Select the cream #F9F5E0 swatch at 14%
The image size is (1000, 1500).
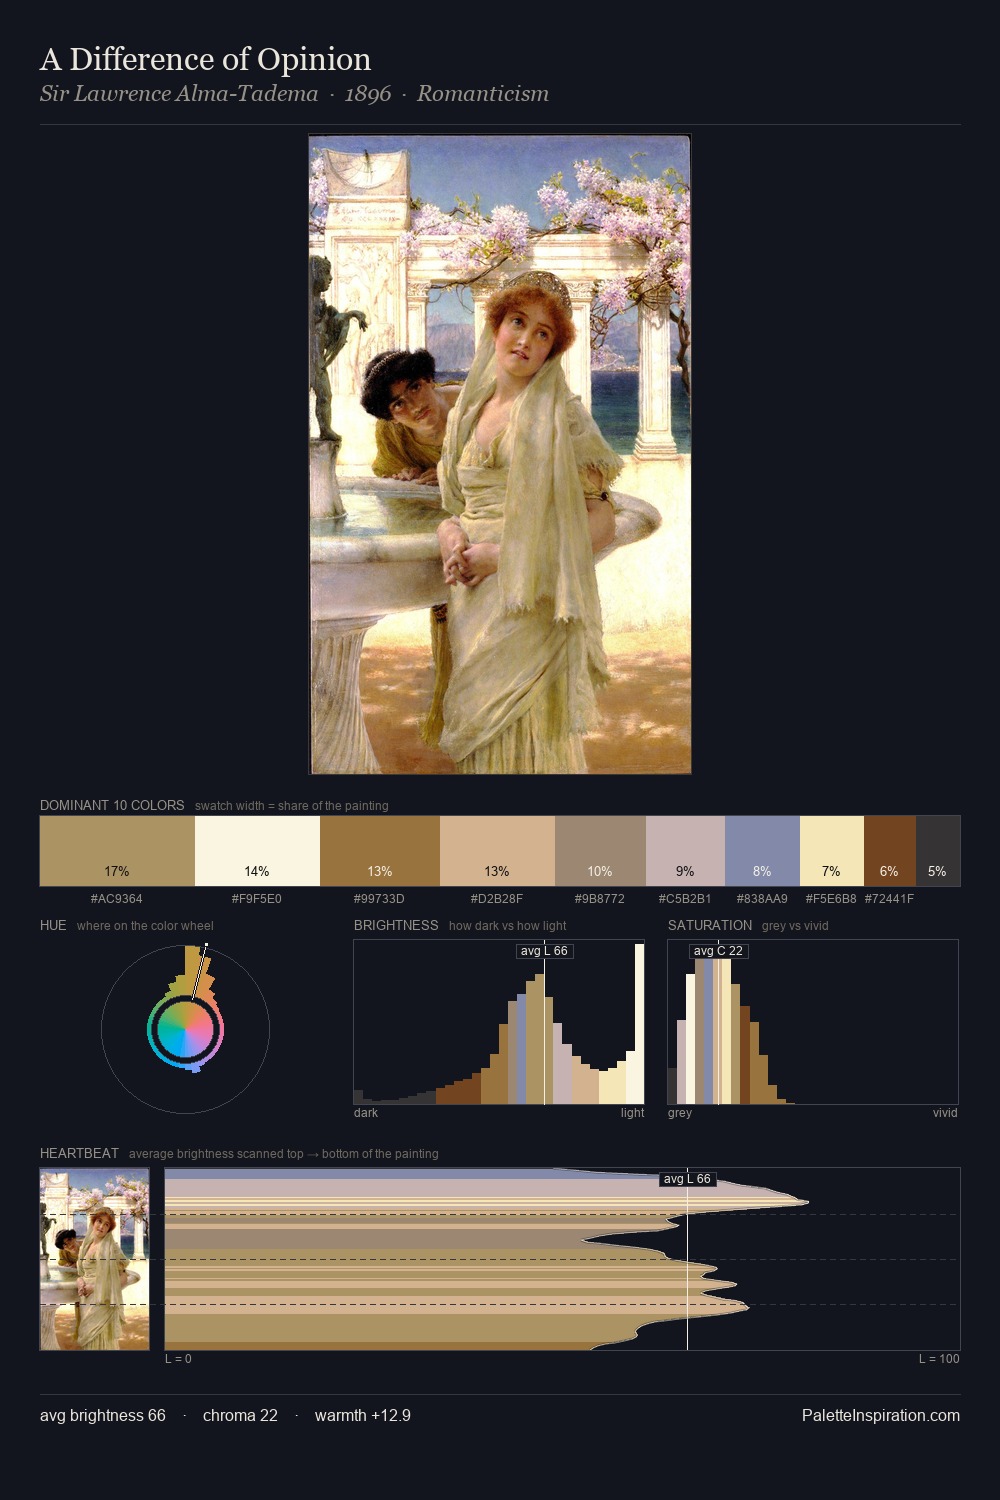tap(257, 851)
